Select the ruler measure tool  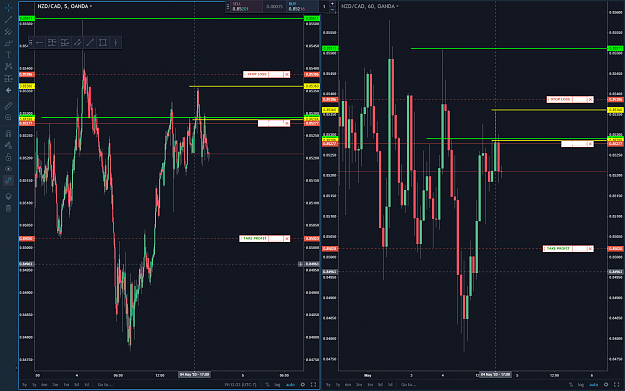pyautogui.click(x=8, y=106)
